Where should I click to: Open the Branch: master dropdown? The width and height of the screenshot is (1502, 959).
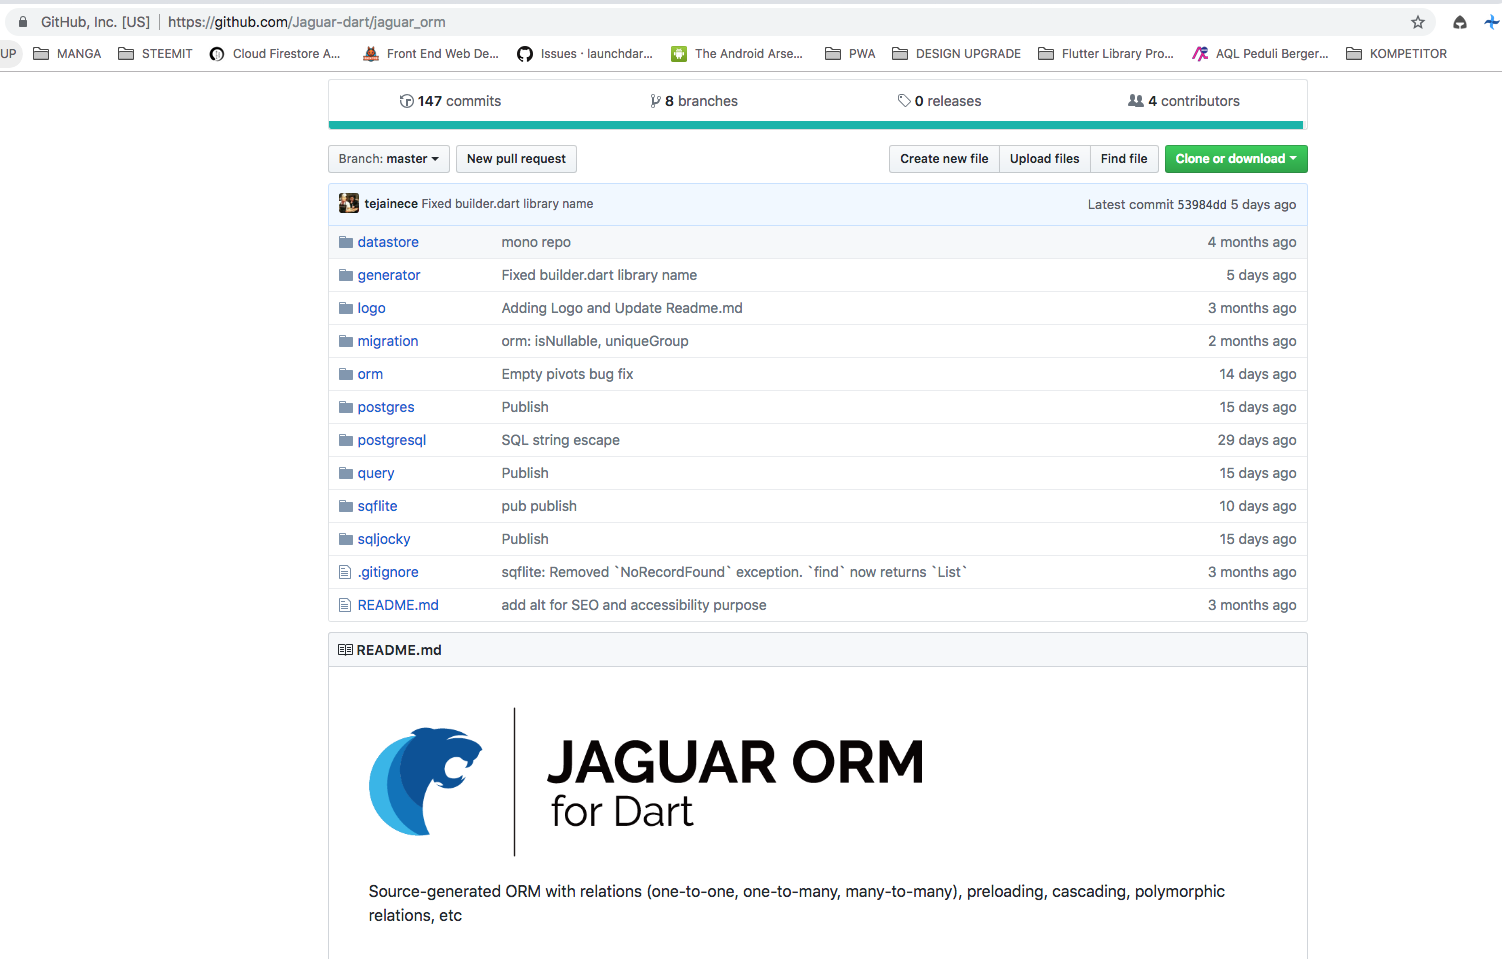(389, 159)
